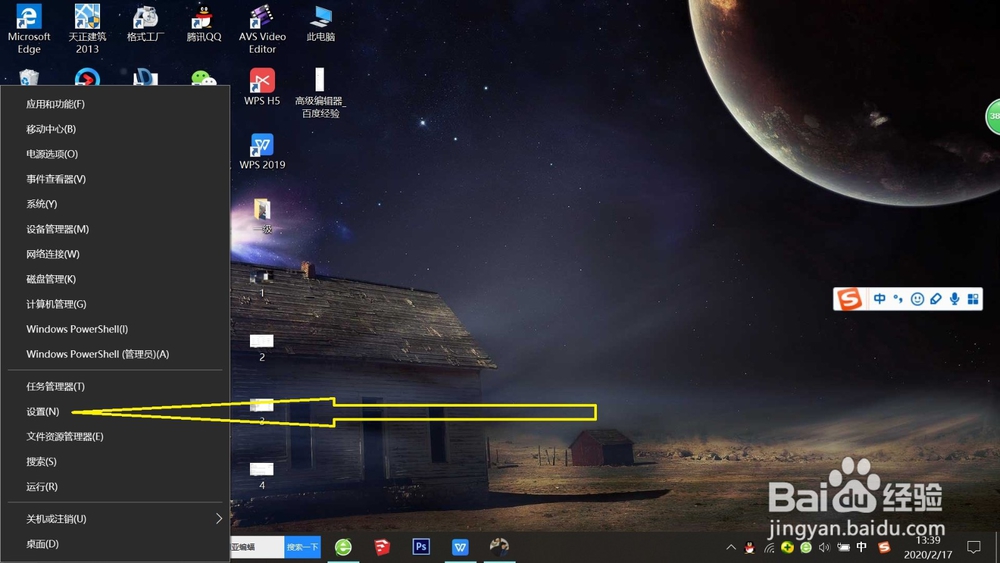Image resolution: width=1000 pixels, height=563 pixels.
Task: Open 磁盘管理(K)
Action: click(x=115, y=279)
